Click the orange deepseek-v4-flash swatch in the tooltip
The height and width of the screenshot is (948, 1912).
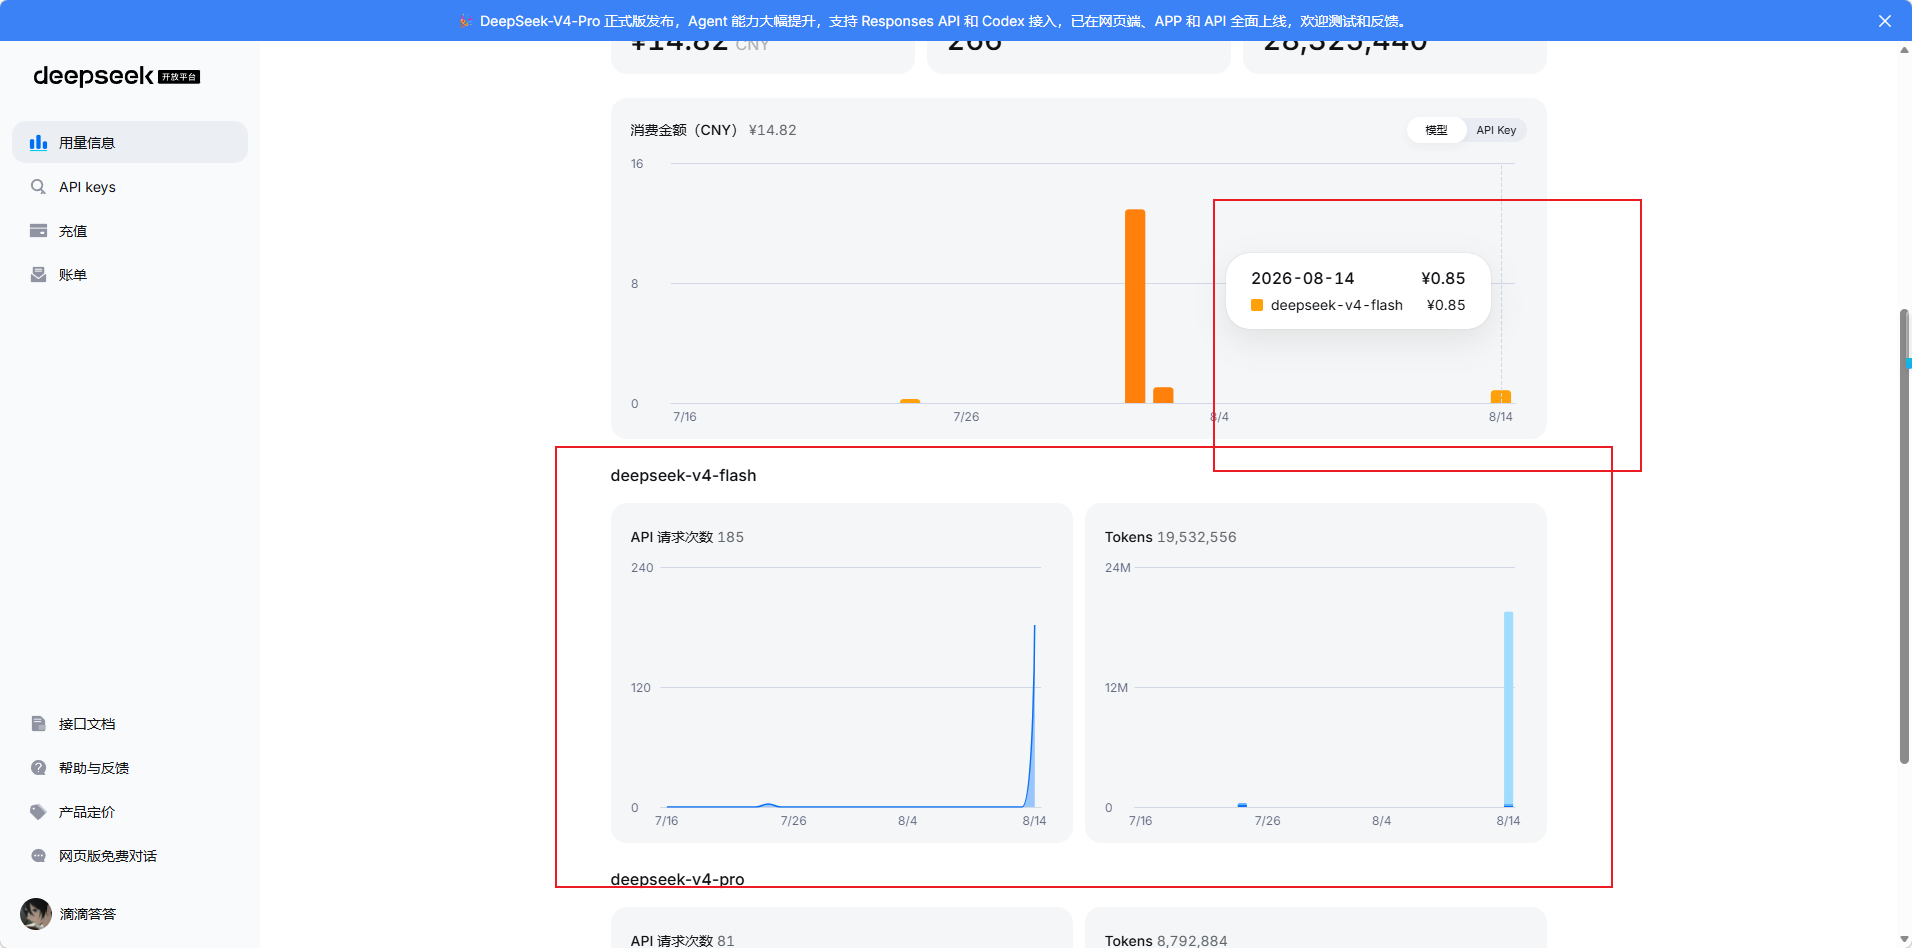[1257, 305]
